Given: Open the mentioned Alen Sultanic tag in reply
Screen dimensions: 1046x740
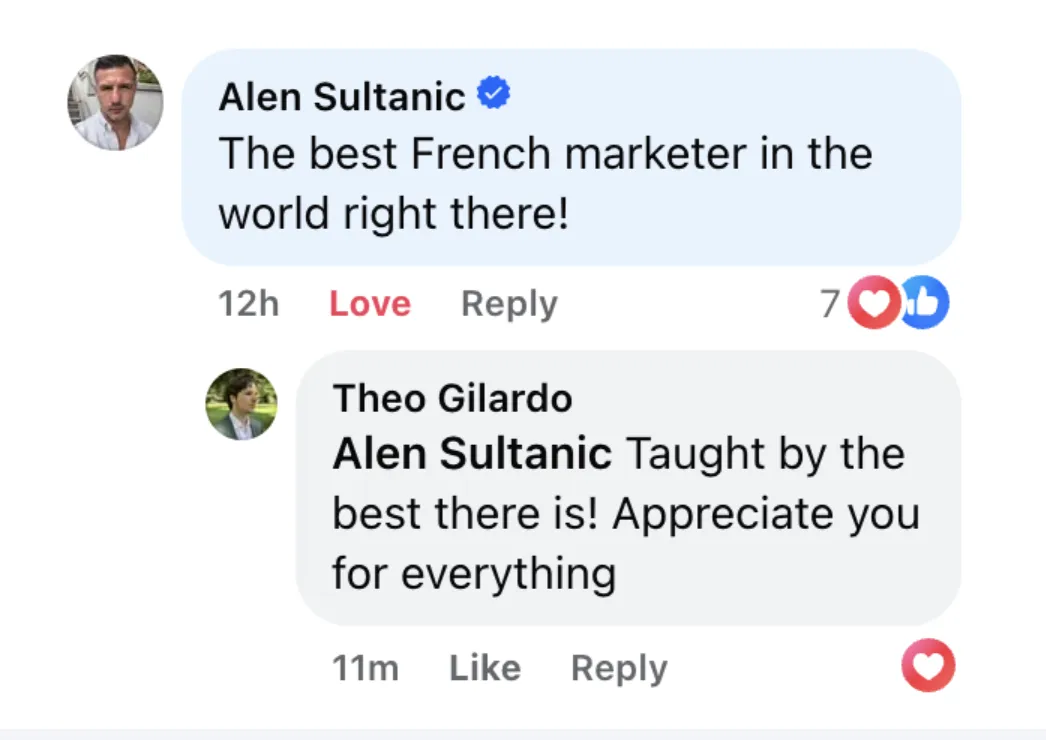Looking at the screenshot, I should [x=472, y=454].
